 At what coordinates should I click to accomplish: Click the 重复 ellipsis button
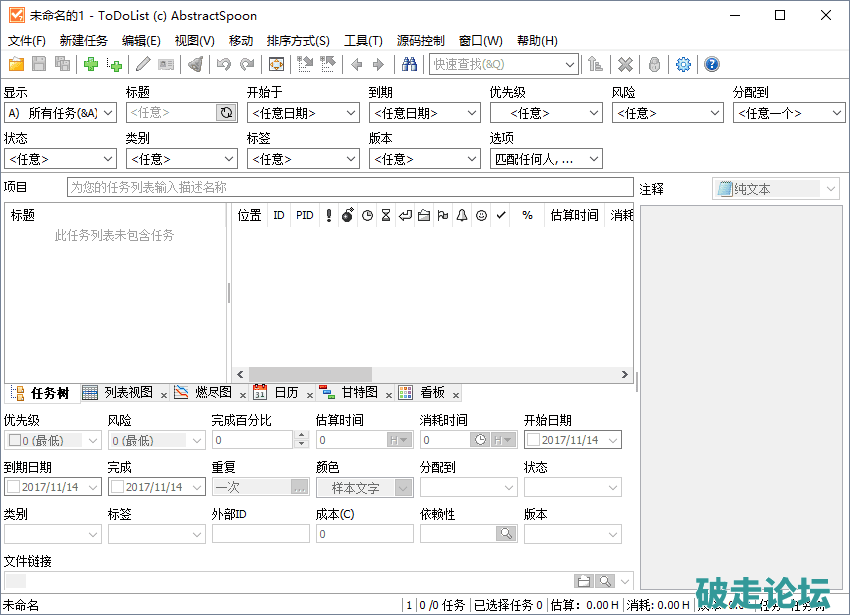[x=300, y=487]
